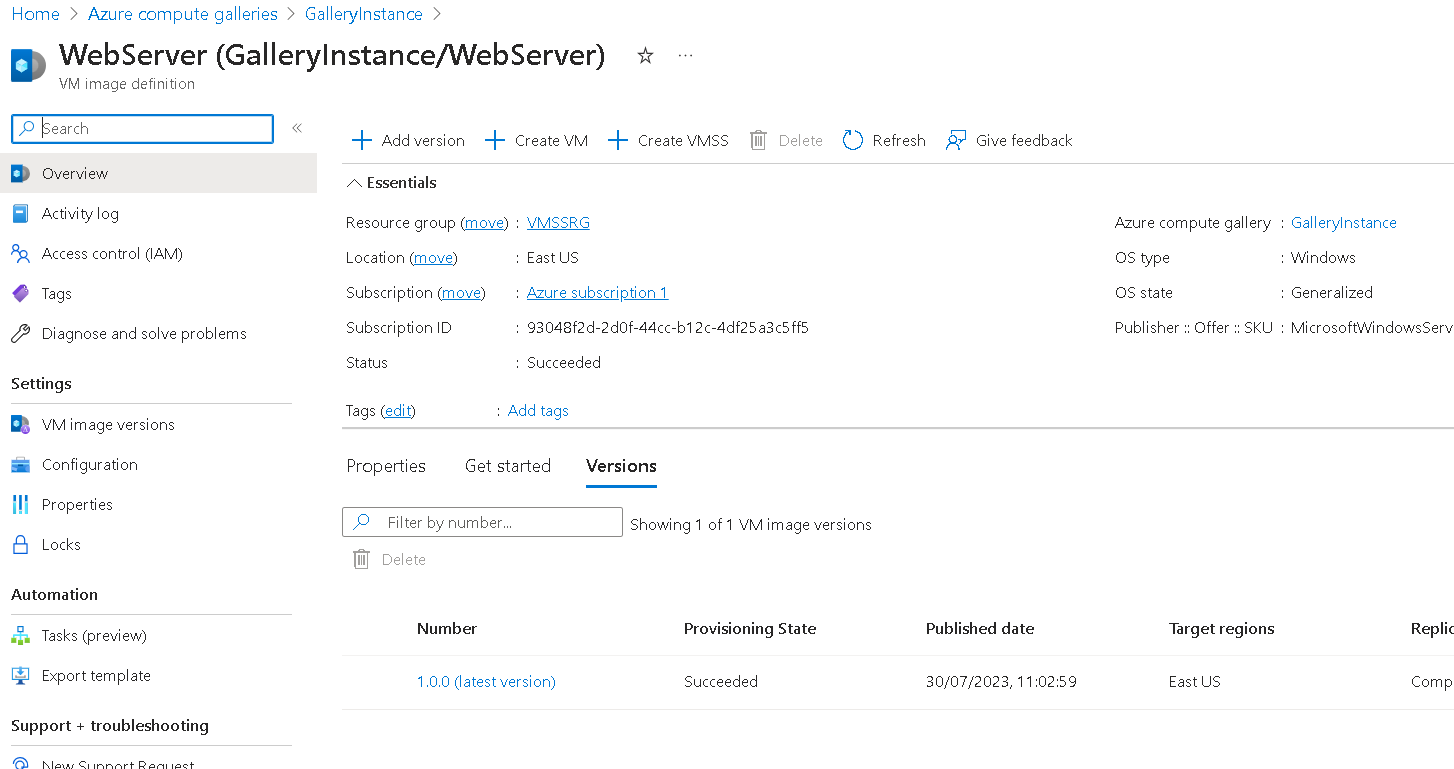Viewport: 1454px width, 769px height.
Task: Click the VM image definition icon beside title
Action: [x=28, y=66]
